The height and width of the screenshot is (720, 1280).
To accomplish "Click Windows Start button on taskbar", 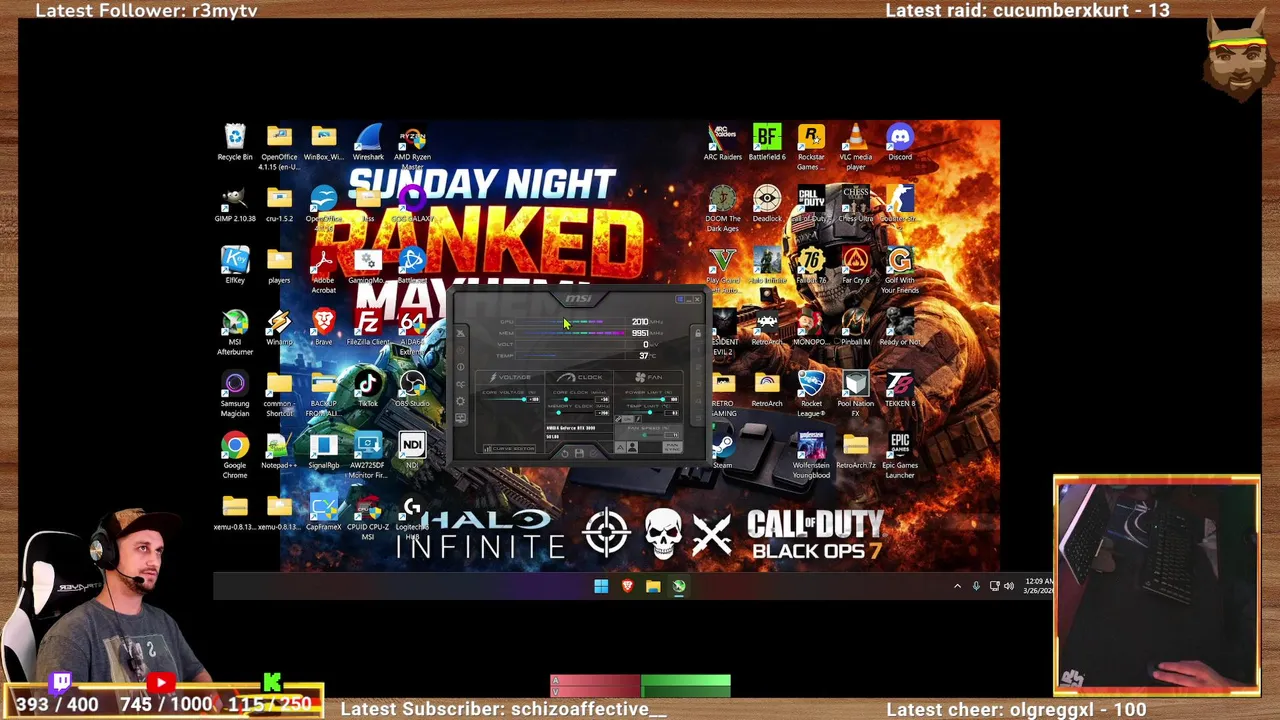I will click(x=601, y=586).
